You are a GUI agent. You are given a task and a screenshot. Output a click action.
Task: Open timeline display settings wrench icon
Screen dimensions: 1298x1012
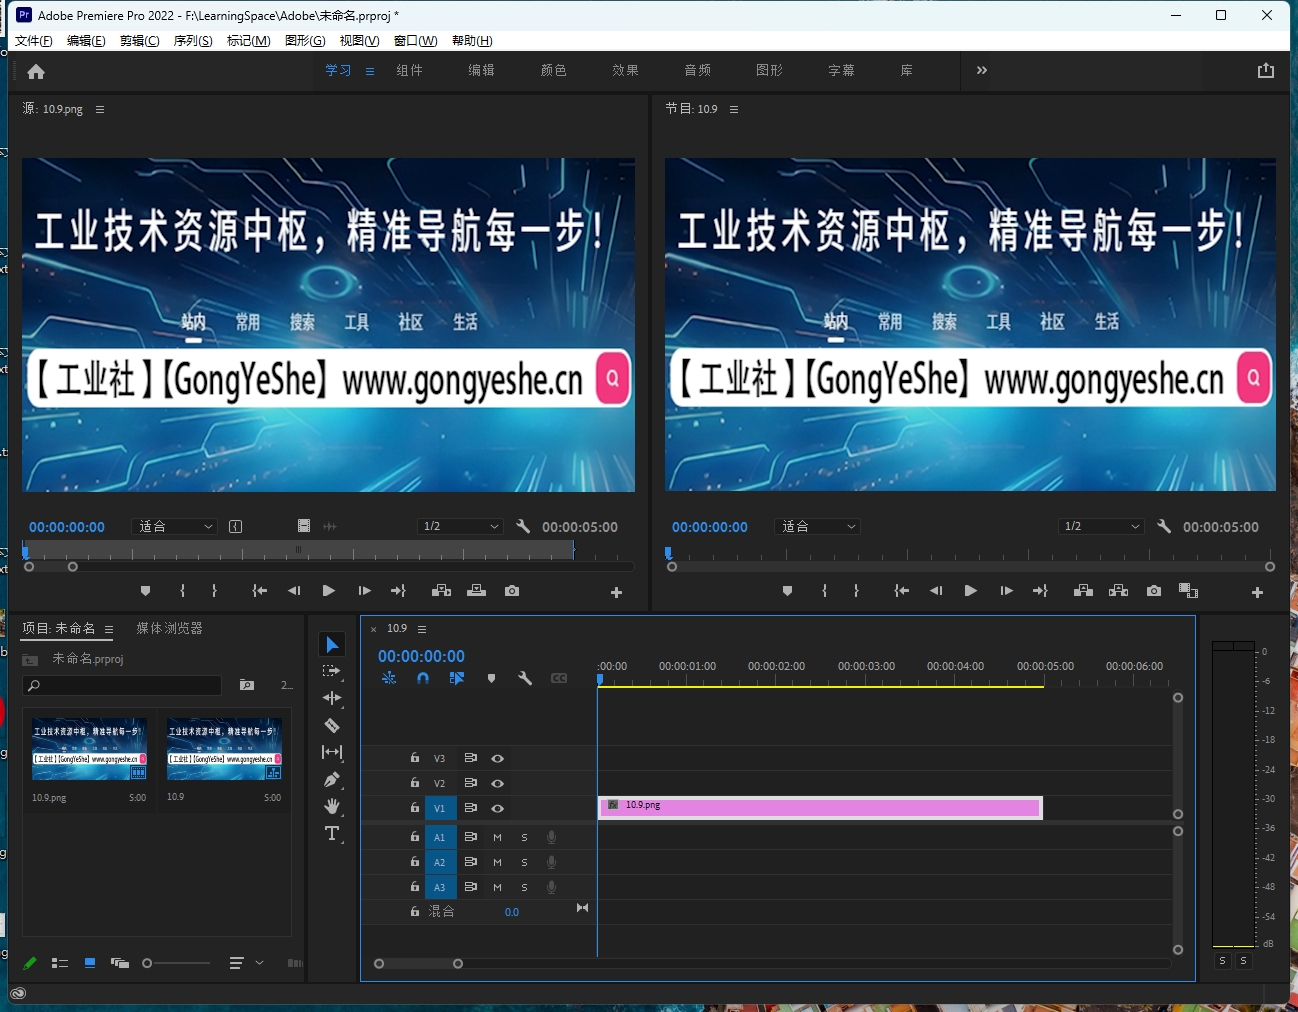(525, 678)
